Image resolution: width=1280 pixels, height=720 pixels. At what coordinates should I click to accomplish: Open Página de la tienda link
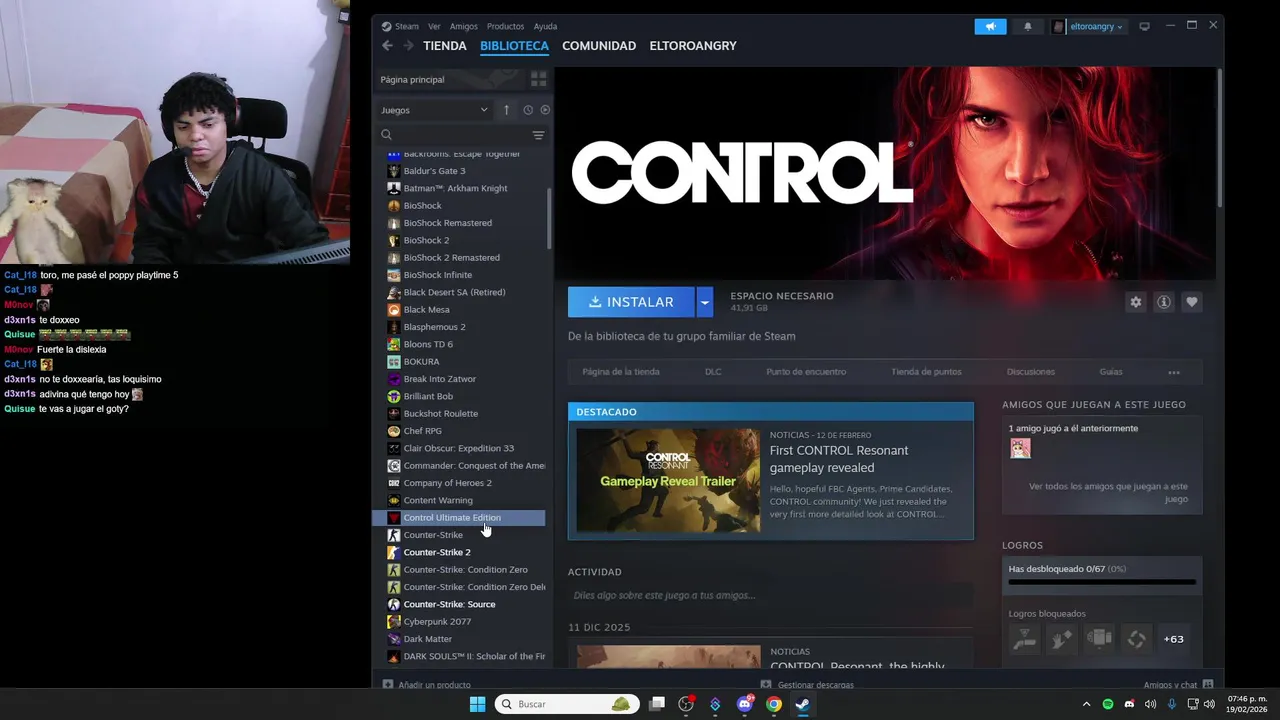point(621,372)
